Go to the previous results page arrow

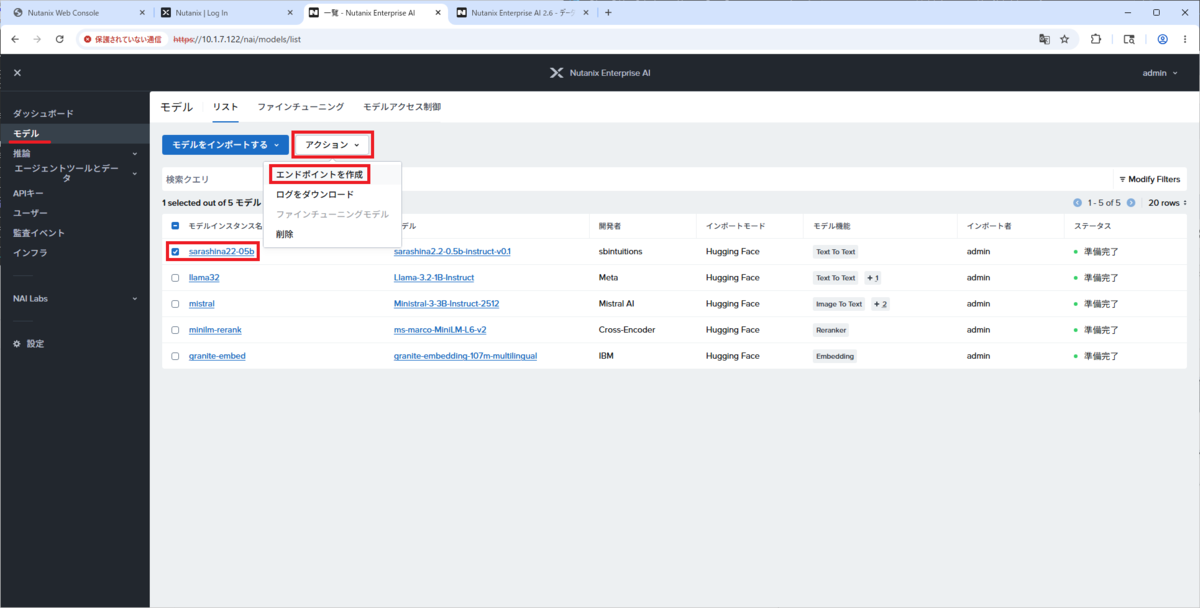point(1077,203)
